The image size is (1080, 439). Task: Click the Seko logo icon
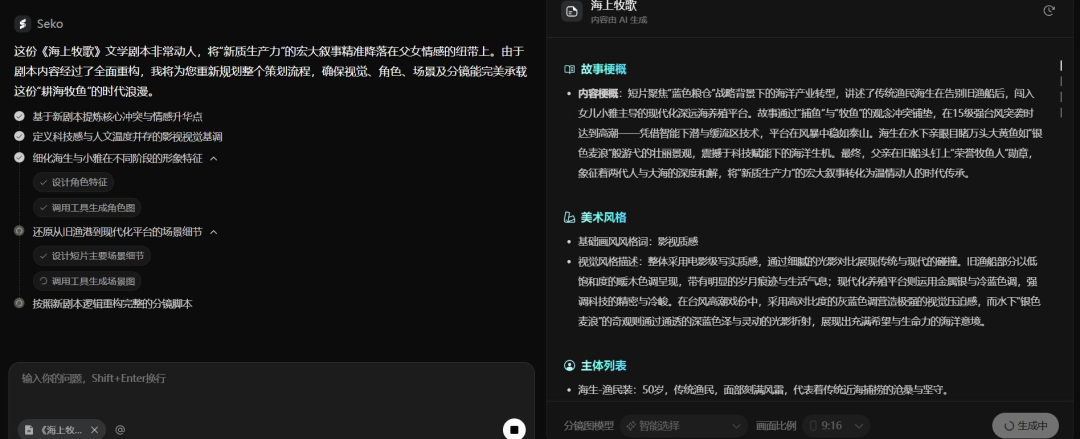point(22,23)
